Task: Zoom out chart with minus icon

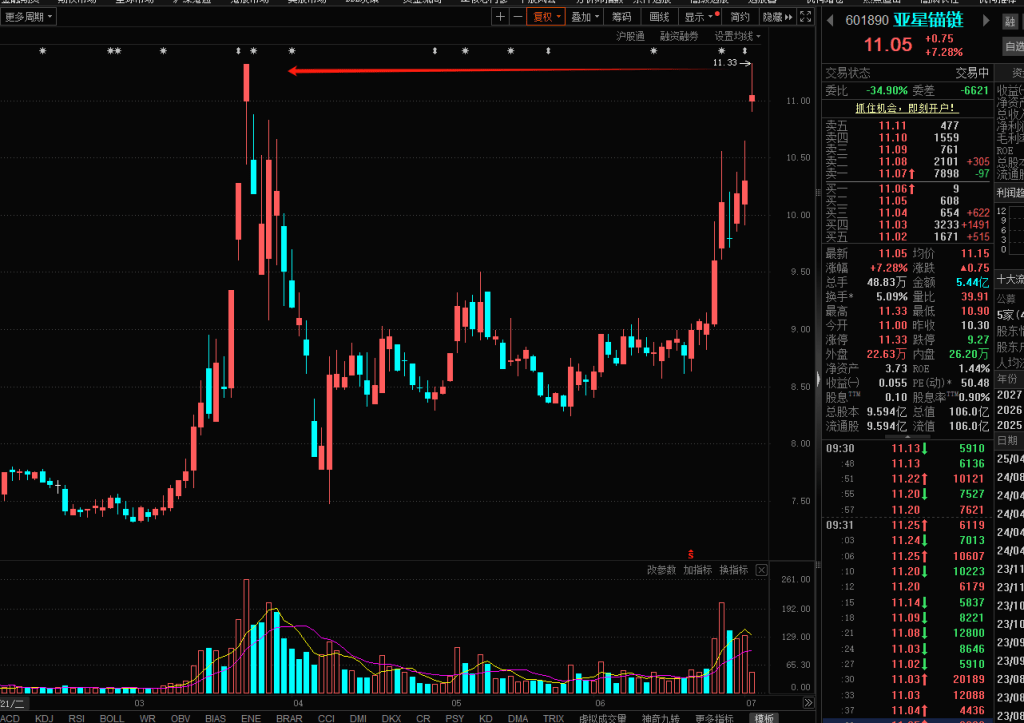Action: (x=518, y=17)
